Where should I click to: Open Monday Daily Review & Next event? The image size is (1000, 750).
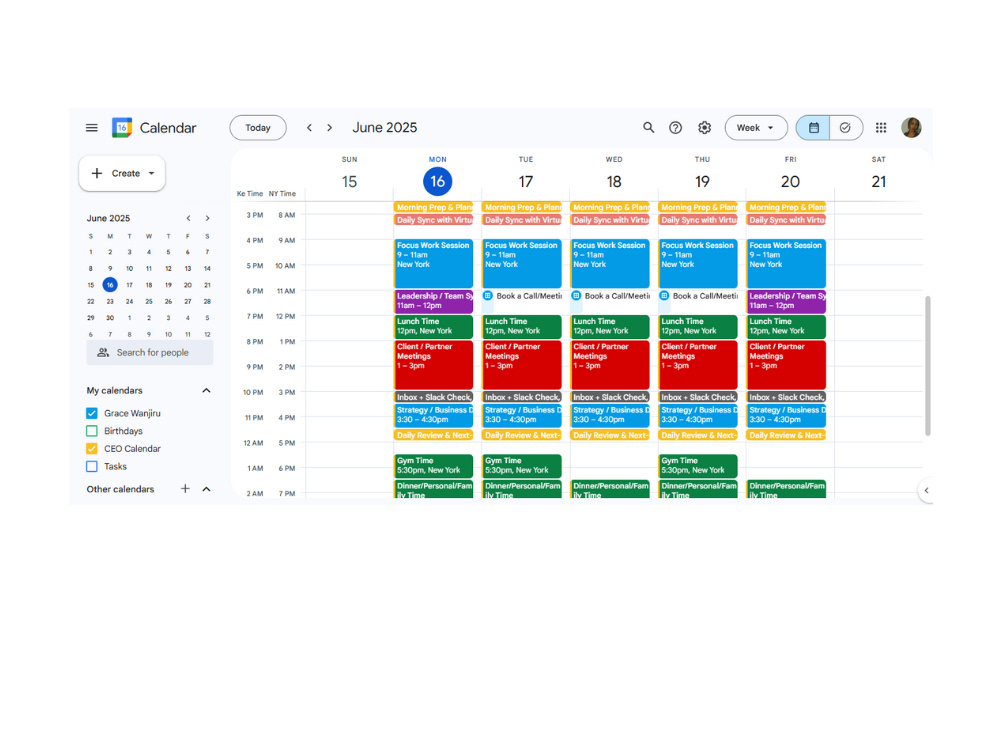click(x=434, y=435)
